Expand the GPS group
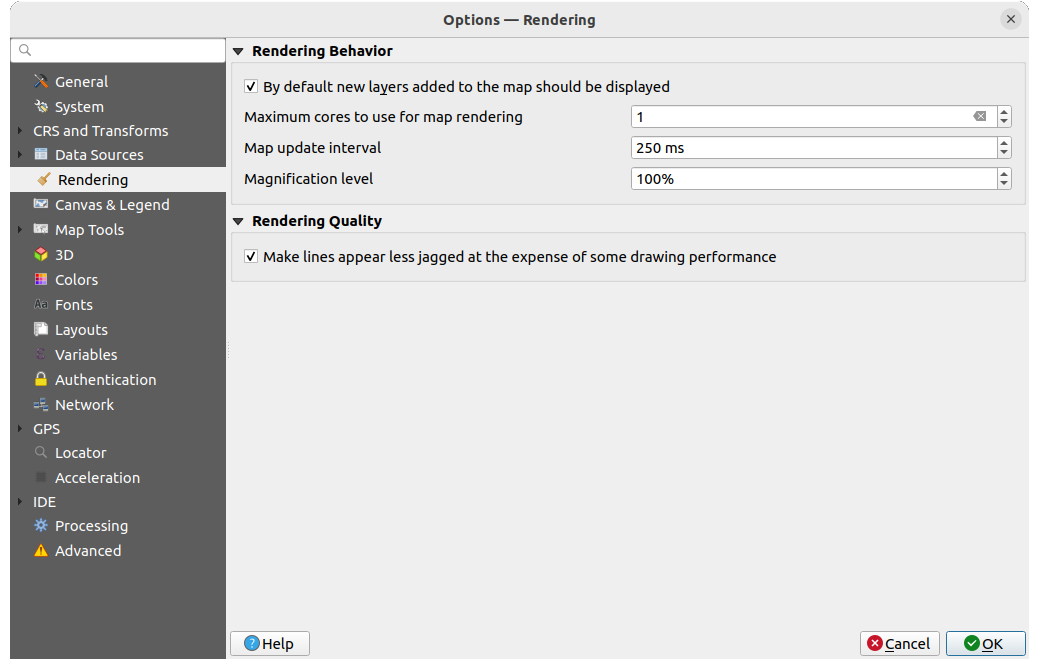 click(x=19, y=428)
